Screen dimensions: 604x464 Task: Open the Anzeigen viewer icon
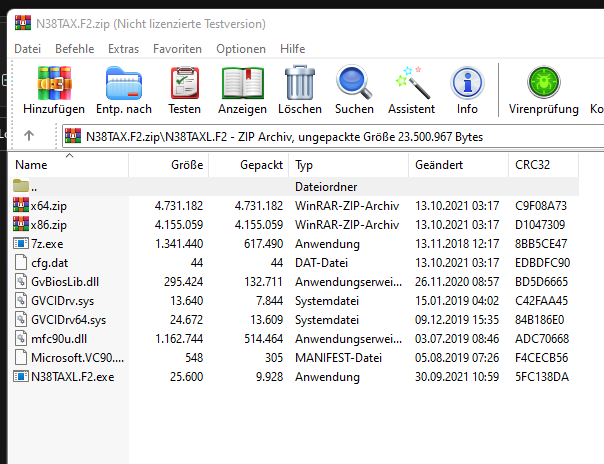243,83
